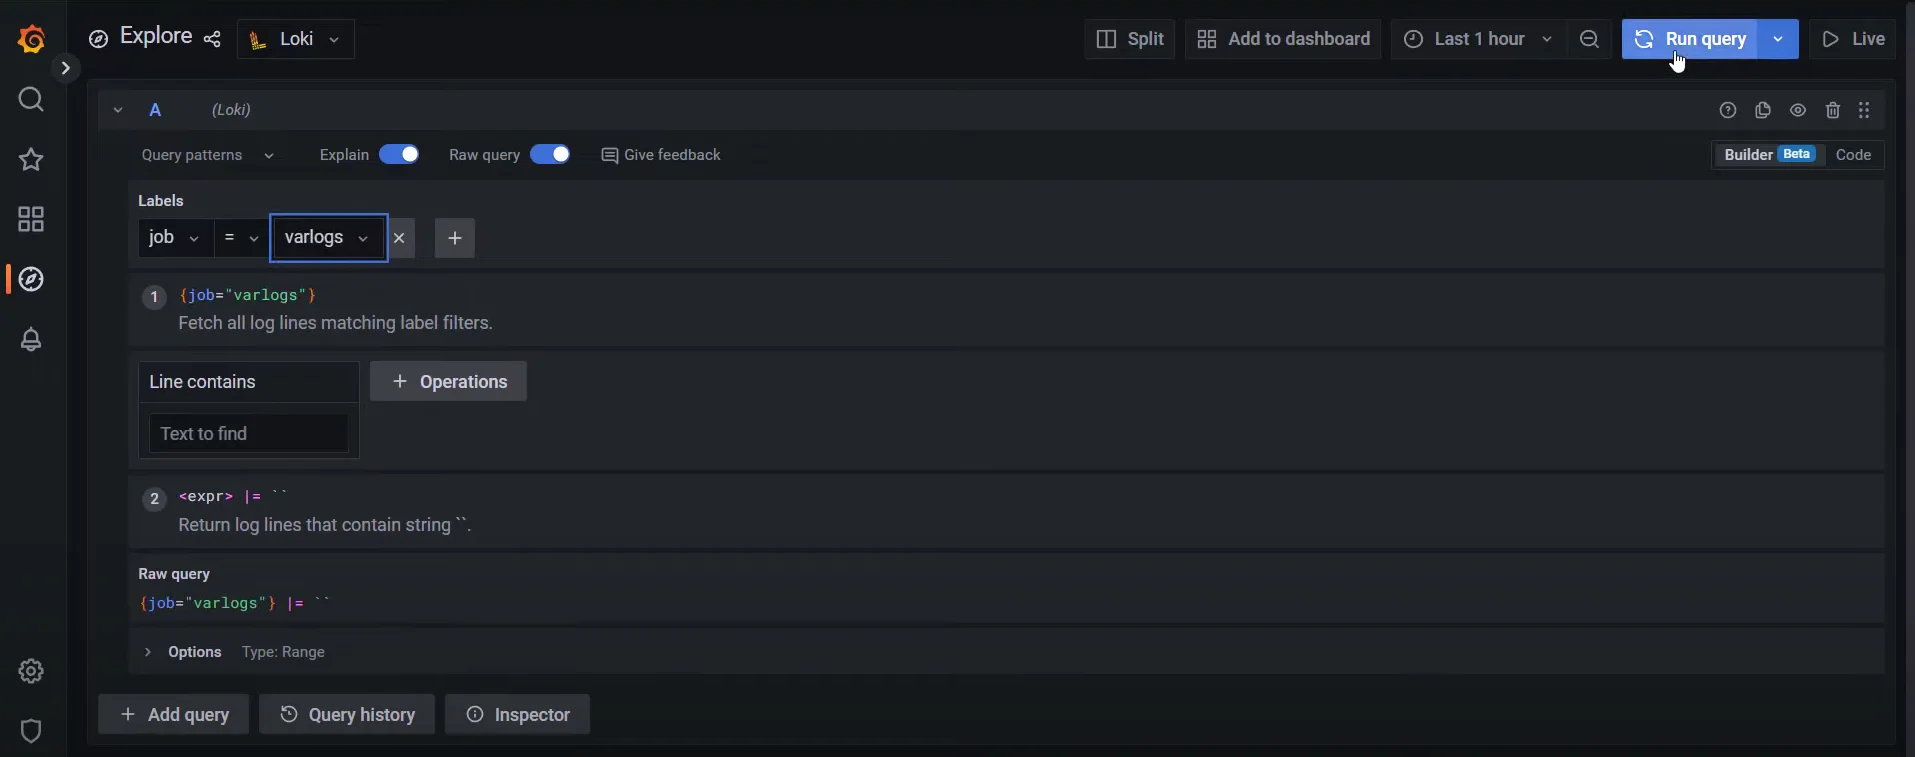
Task: Open the search icon in sidebar
Action: click(x=31, y=99)
